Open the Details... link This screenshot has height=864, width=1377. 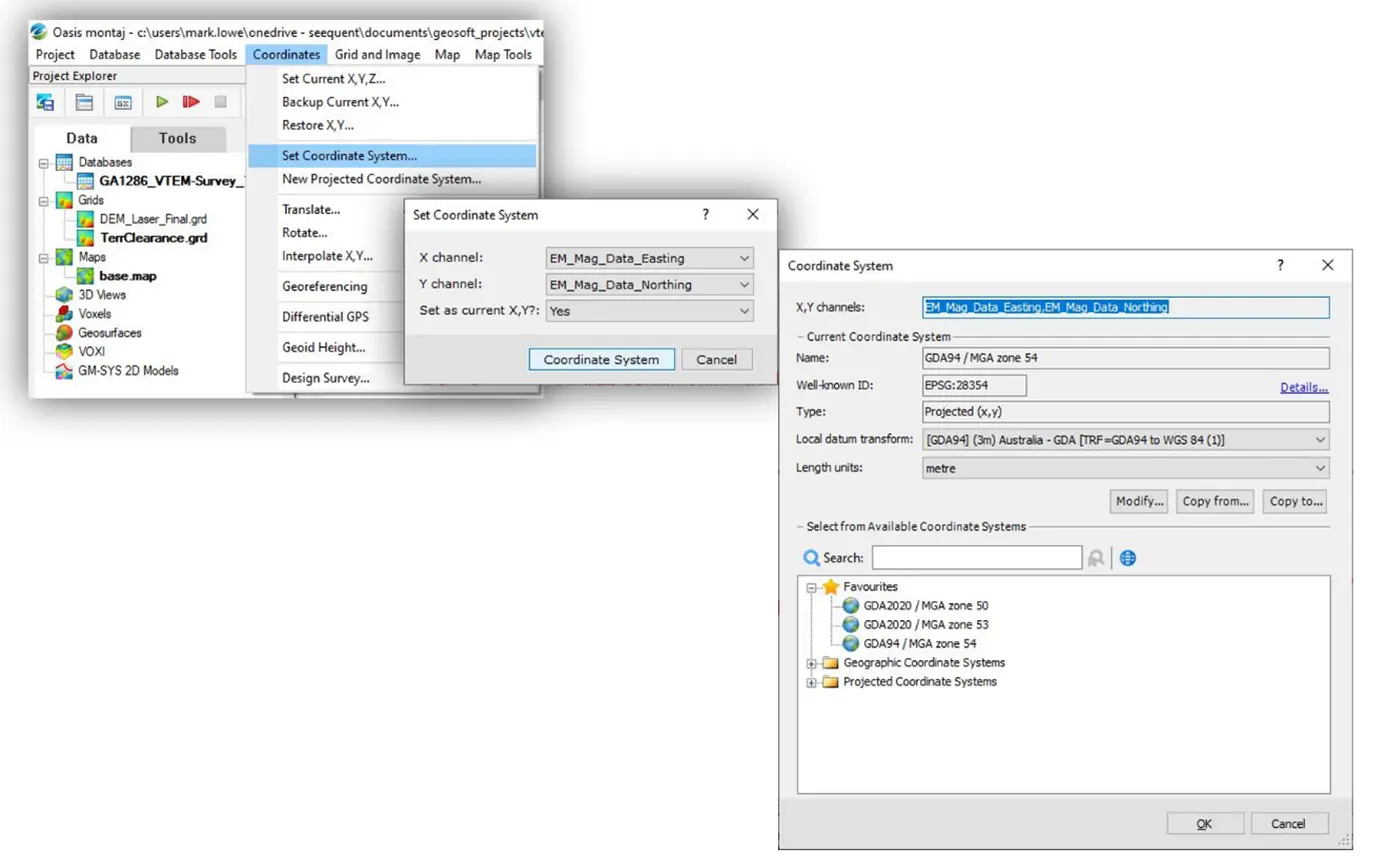(1304, 387)
